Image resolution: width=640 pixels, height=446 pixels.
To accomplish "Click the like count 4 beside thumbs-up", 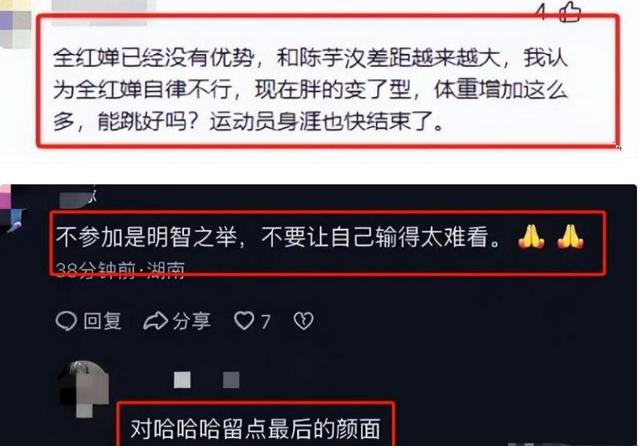I will (542, 12).
